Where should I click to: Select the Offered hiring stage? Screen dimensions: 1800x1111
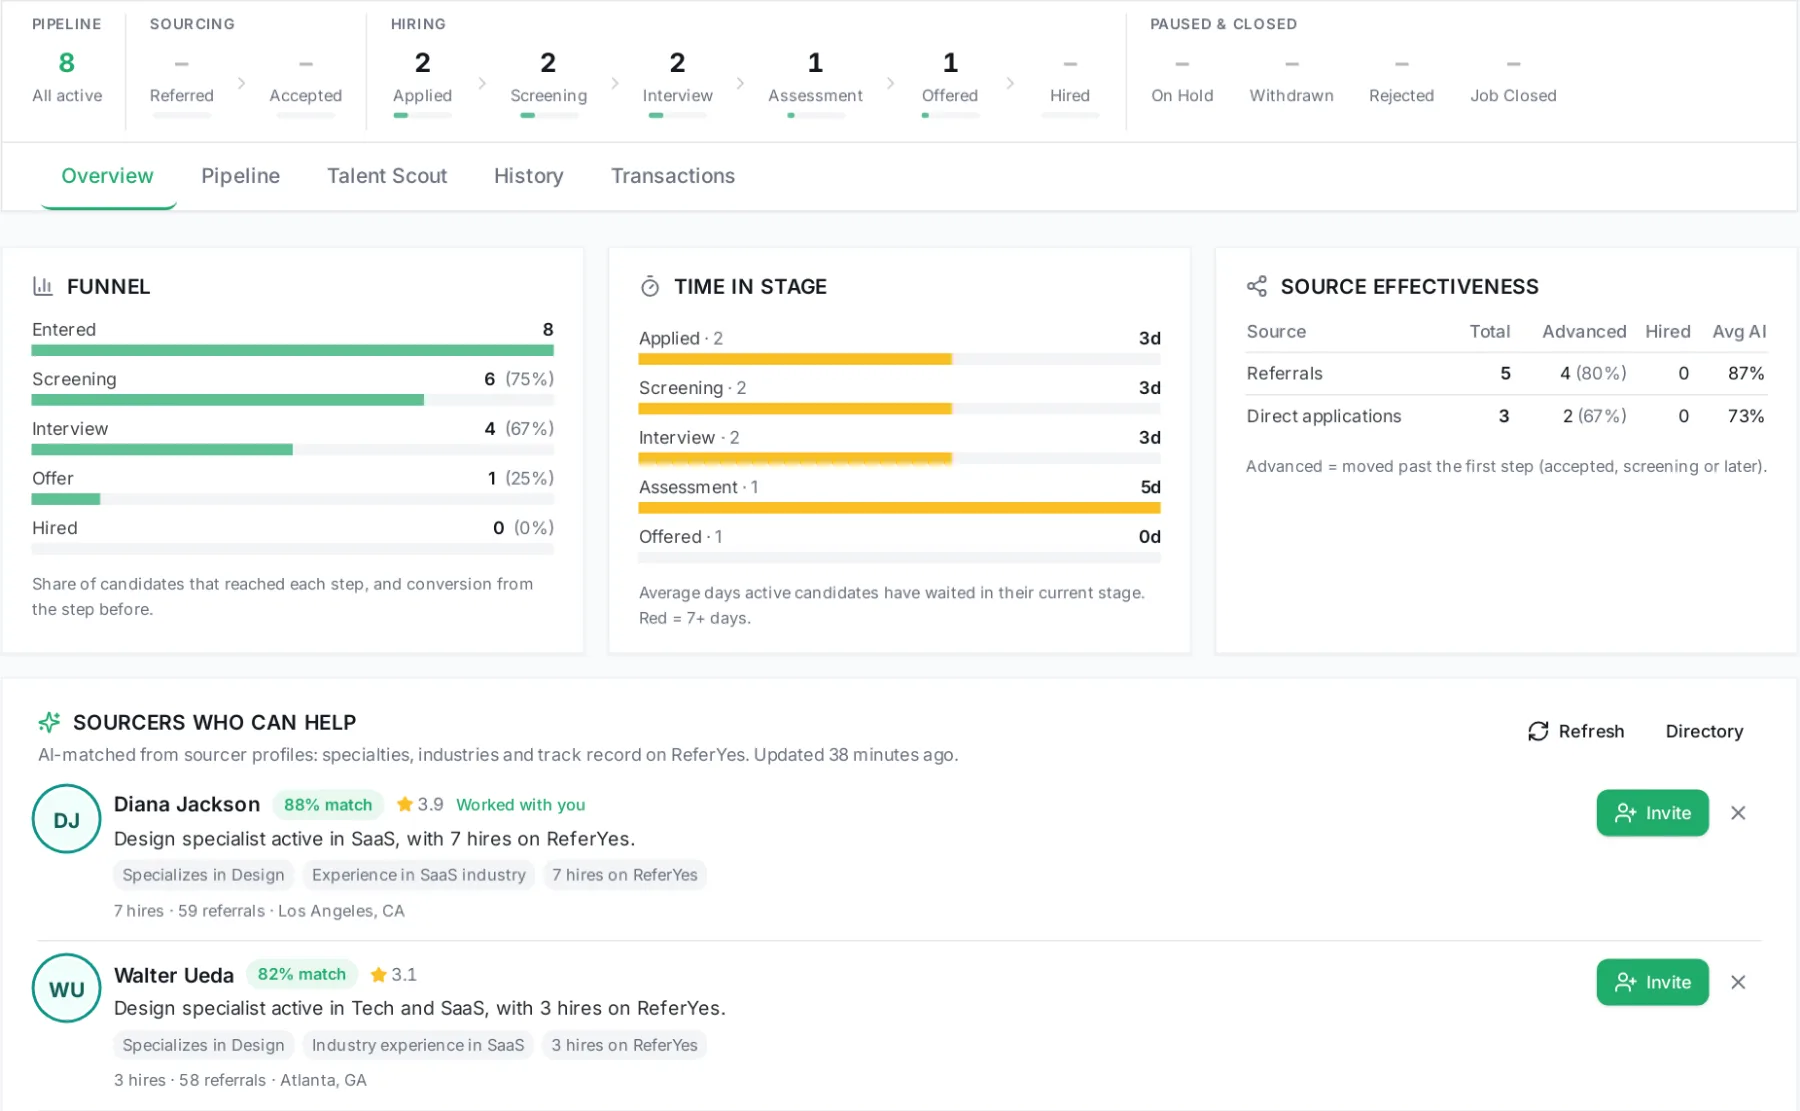pos(950,82)
